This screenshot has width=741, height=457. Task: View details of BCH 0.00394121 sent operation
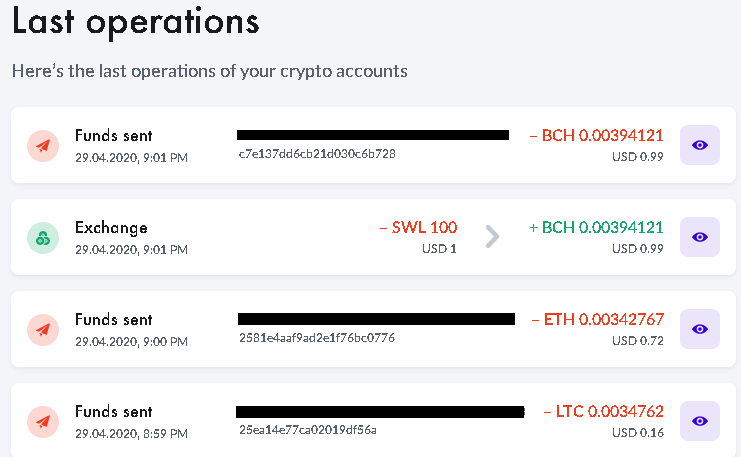pos(699,145)
